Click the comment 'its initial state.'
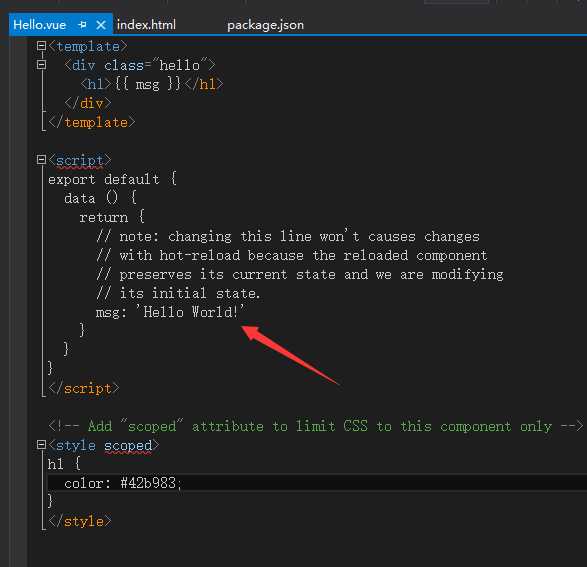This screenshot has height=567, width=587. [178, 293]
